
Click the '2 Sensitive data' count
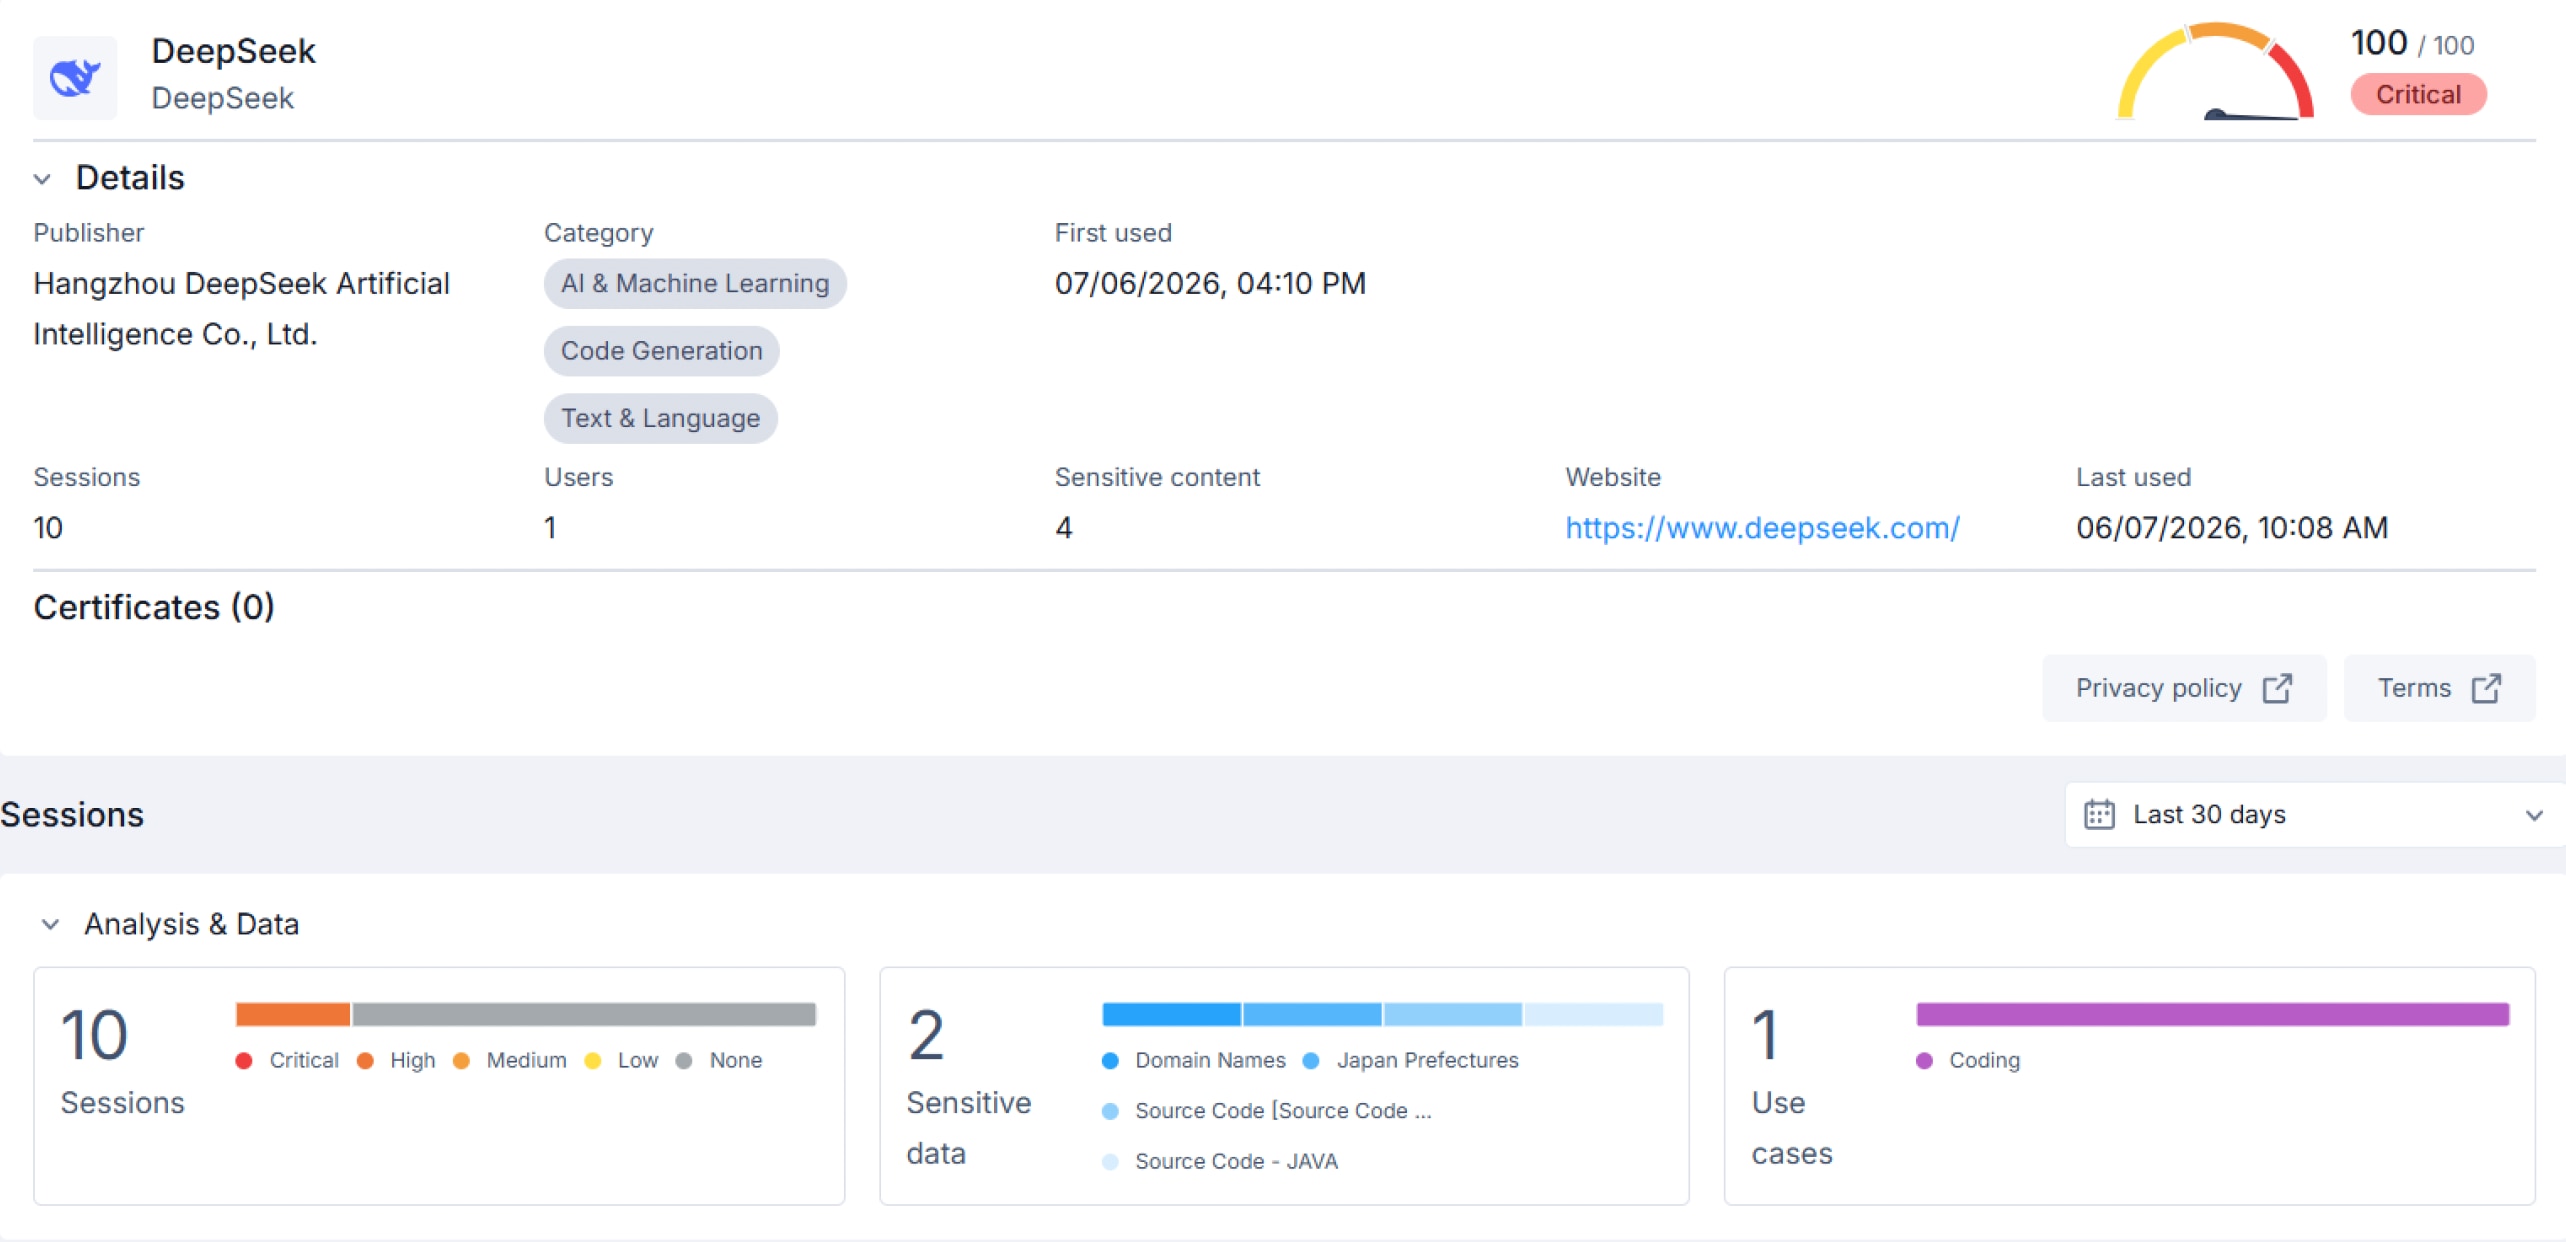pos(926,1035)
